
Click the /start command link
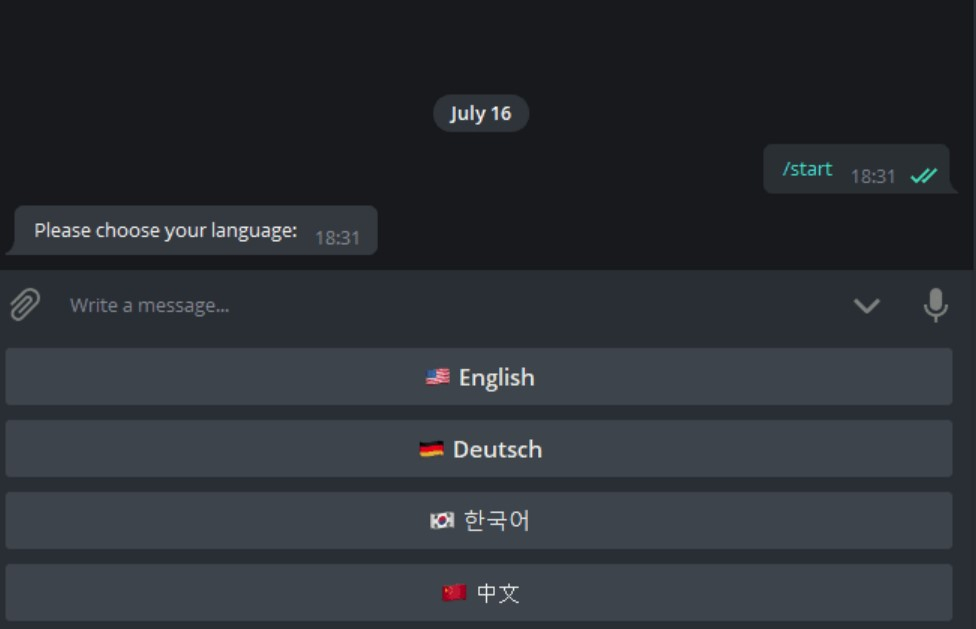(807, 169)
